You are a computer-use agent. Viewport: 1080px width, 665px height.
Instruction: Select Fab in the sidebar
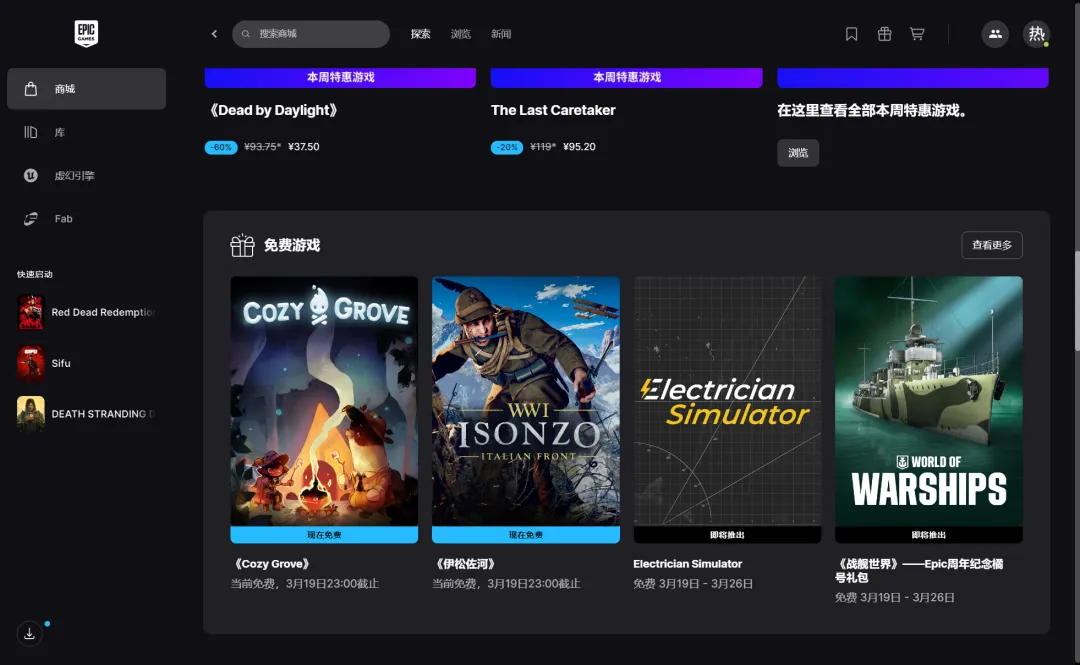tap(87, 218)
